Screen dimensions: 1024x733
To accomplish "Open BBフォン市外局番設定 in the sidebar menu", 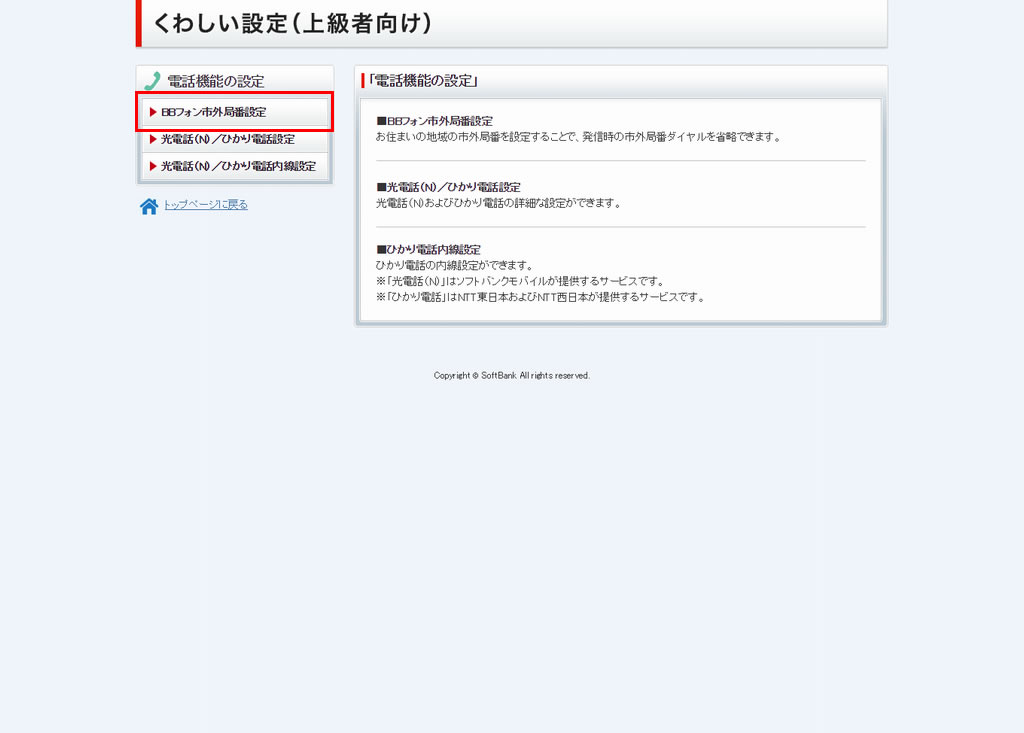I will pyautogui.click(x=214, y=112).
